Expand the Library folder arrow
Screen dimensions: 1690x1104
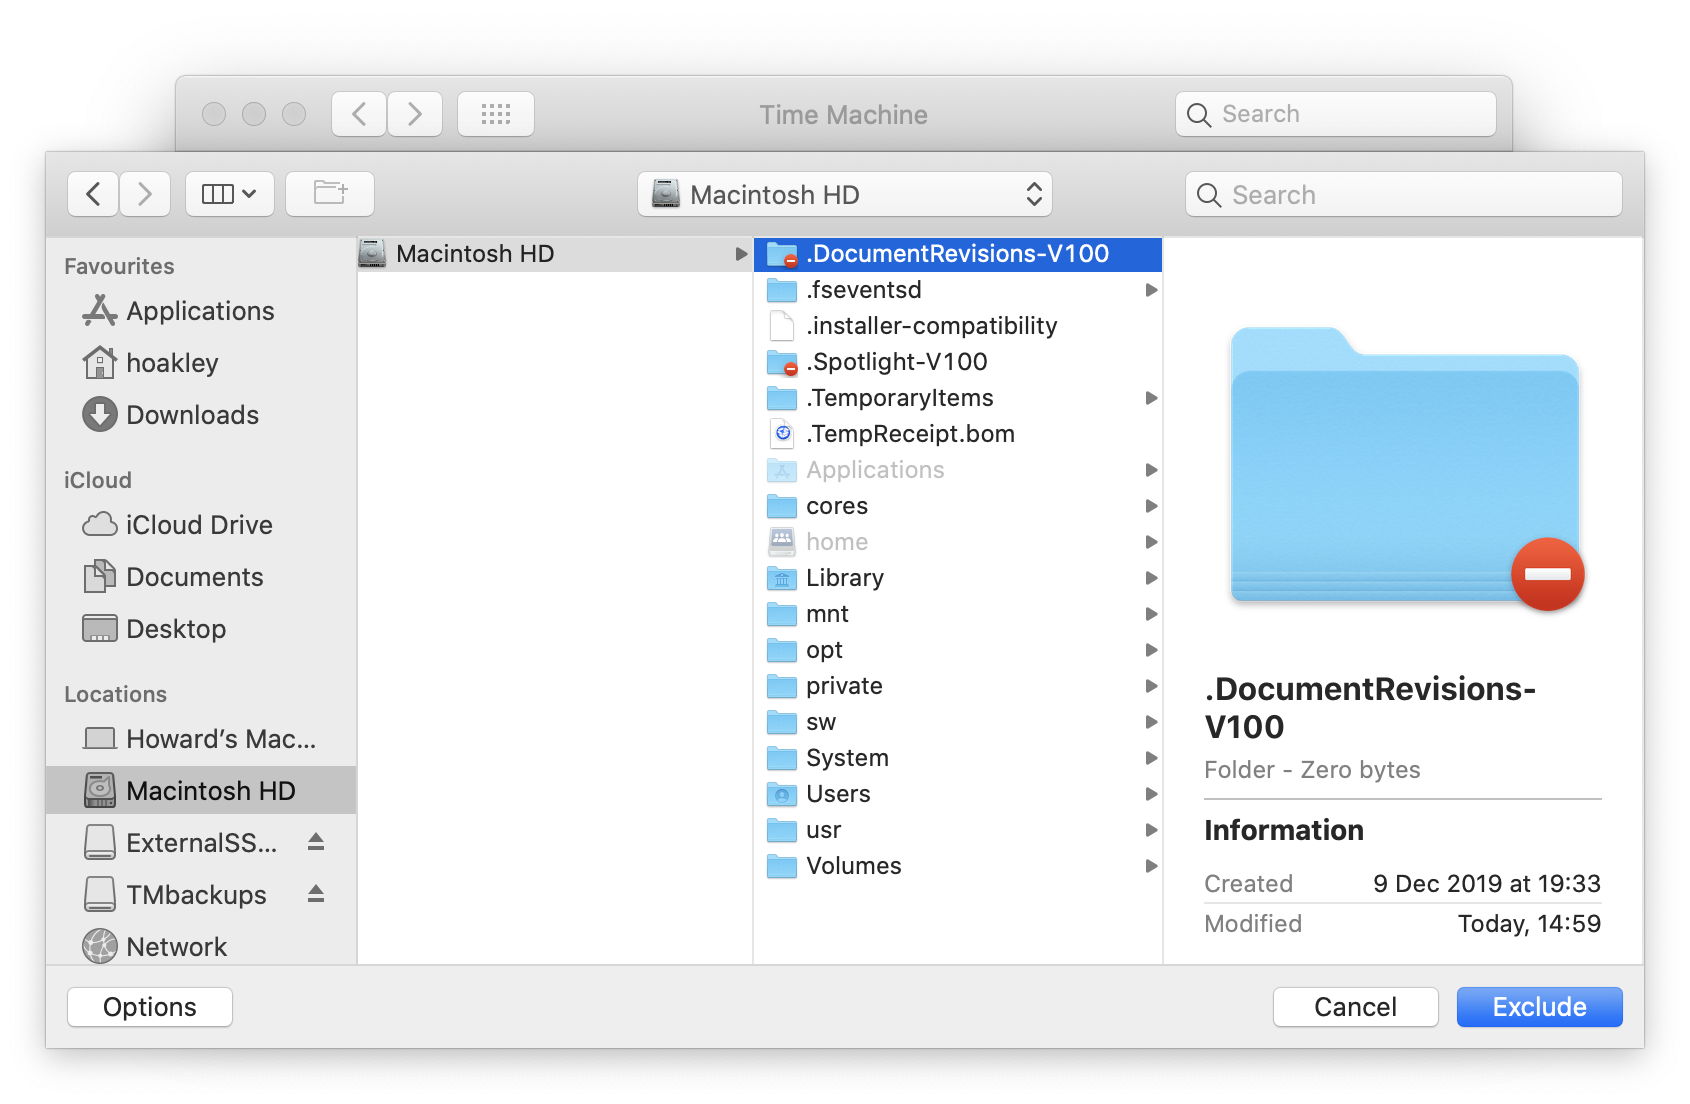coord(1151,578)
